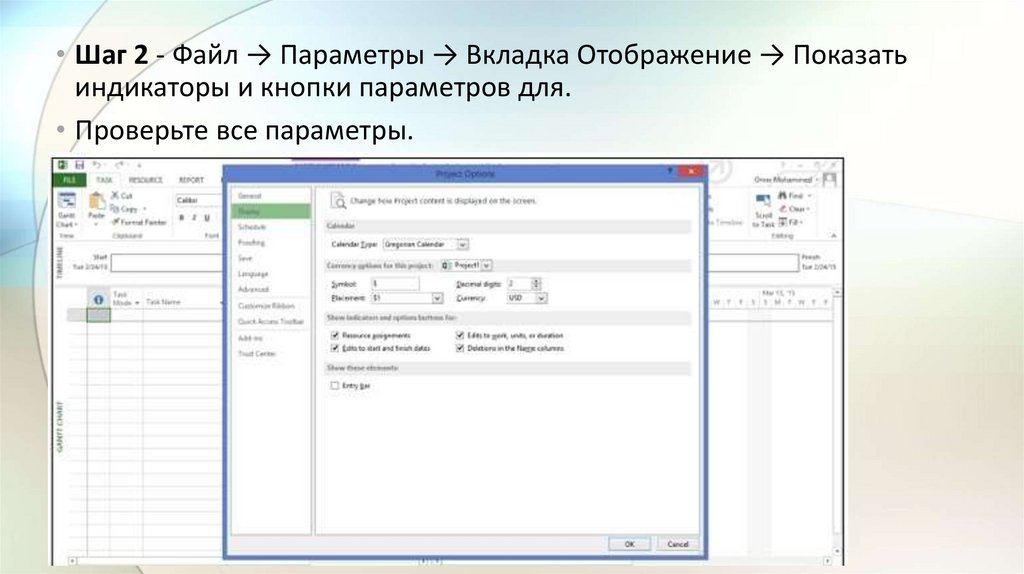Viewport: 1024px width, 574px height.
Task: Switch to the RESOURCE ribbon tab
Action: click(x=145, y=180)
